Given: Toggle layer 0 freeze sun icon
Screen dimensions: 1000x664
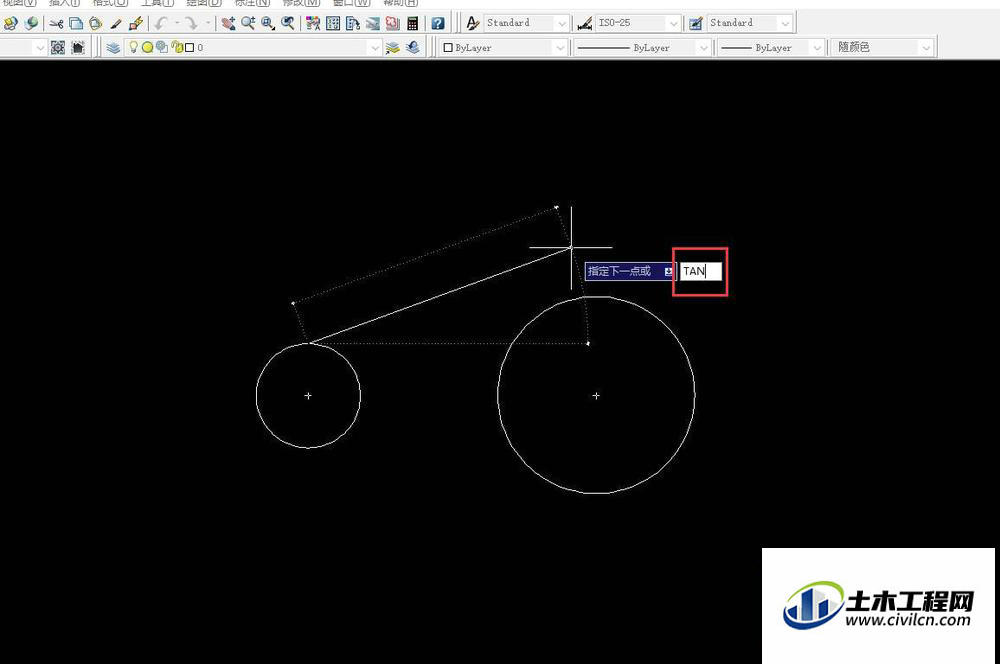Looking at the screenshot, I should 147,47.
